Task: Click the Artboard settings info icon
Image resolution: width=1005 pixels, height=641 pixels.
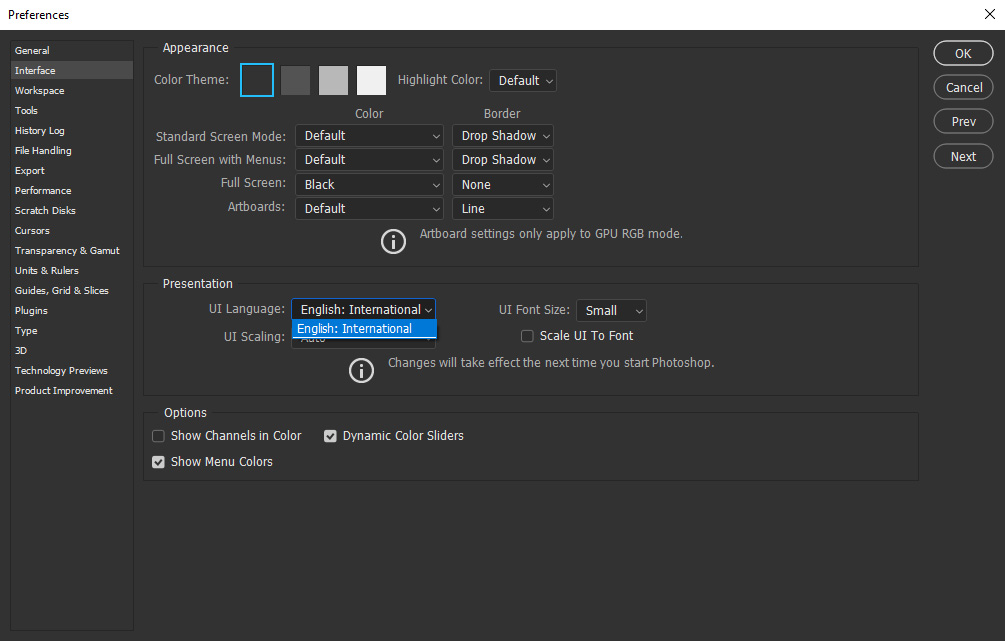Action: [393, 241]
